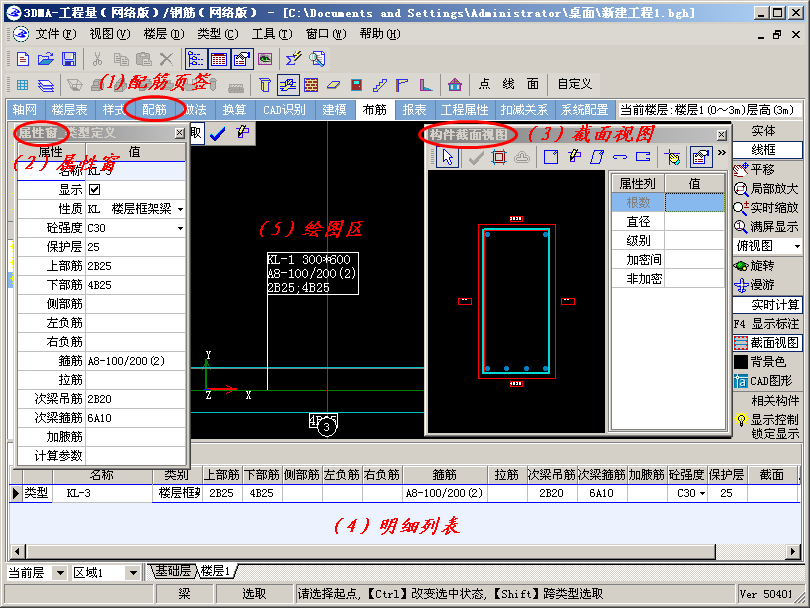Toggle 显示标注 on the right sidebar

point(767,324)
